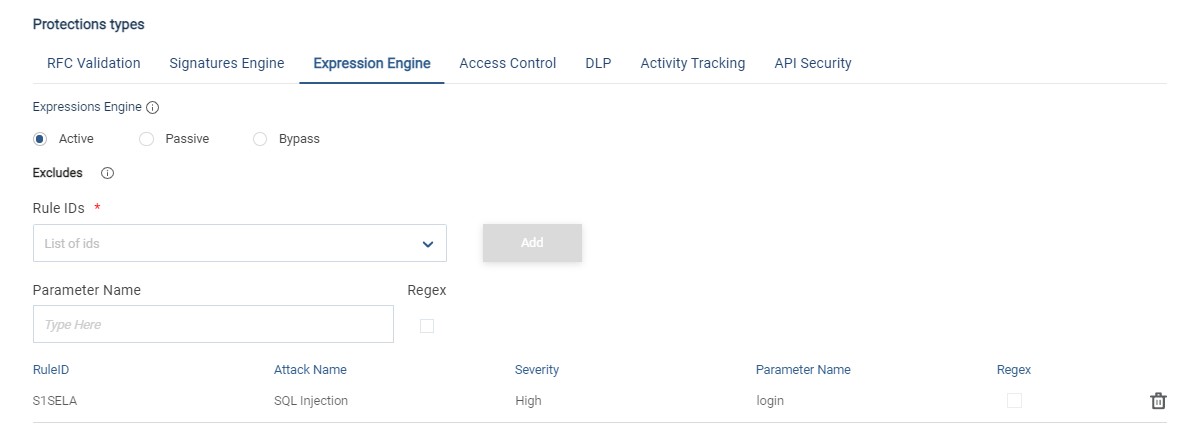The width and height of the screenshot is (1195, 434).
Task: Click the Attack Name column header
Action: (310, 370)
